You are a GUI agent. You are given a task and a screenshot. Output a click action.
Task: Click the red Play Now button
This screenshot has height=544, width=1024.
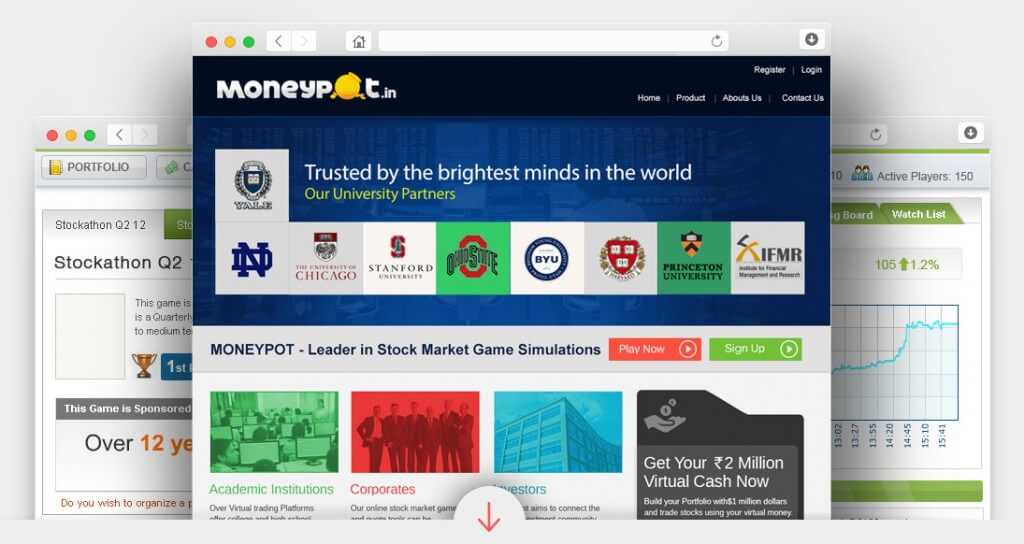tap(655, 349)
